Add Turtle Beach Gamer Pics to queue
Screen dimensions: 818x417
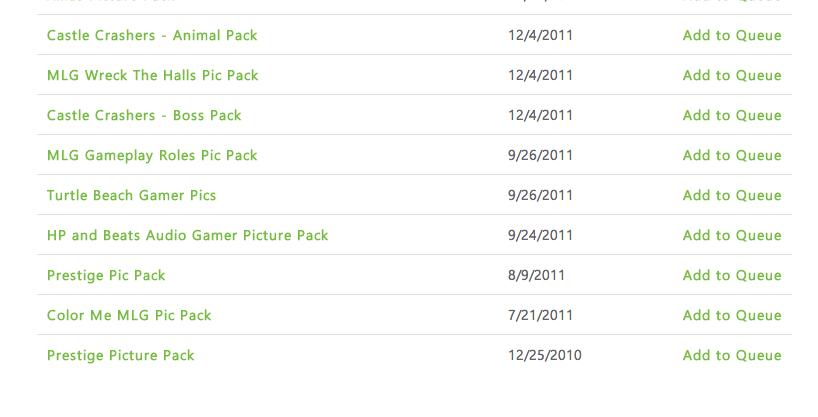click(732, 195)
